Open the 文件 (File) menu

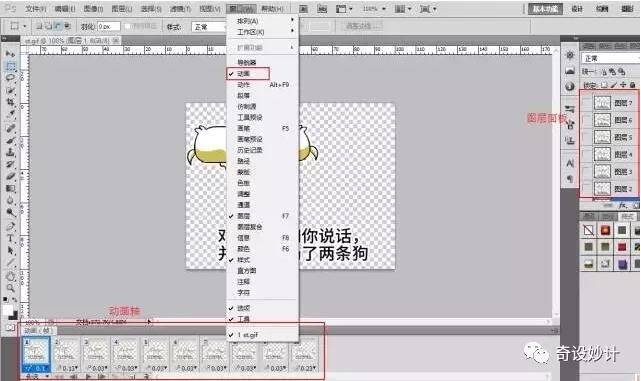pos(36,9)
